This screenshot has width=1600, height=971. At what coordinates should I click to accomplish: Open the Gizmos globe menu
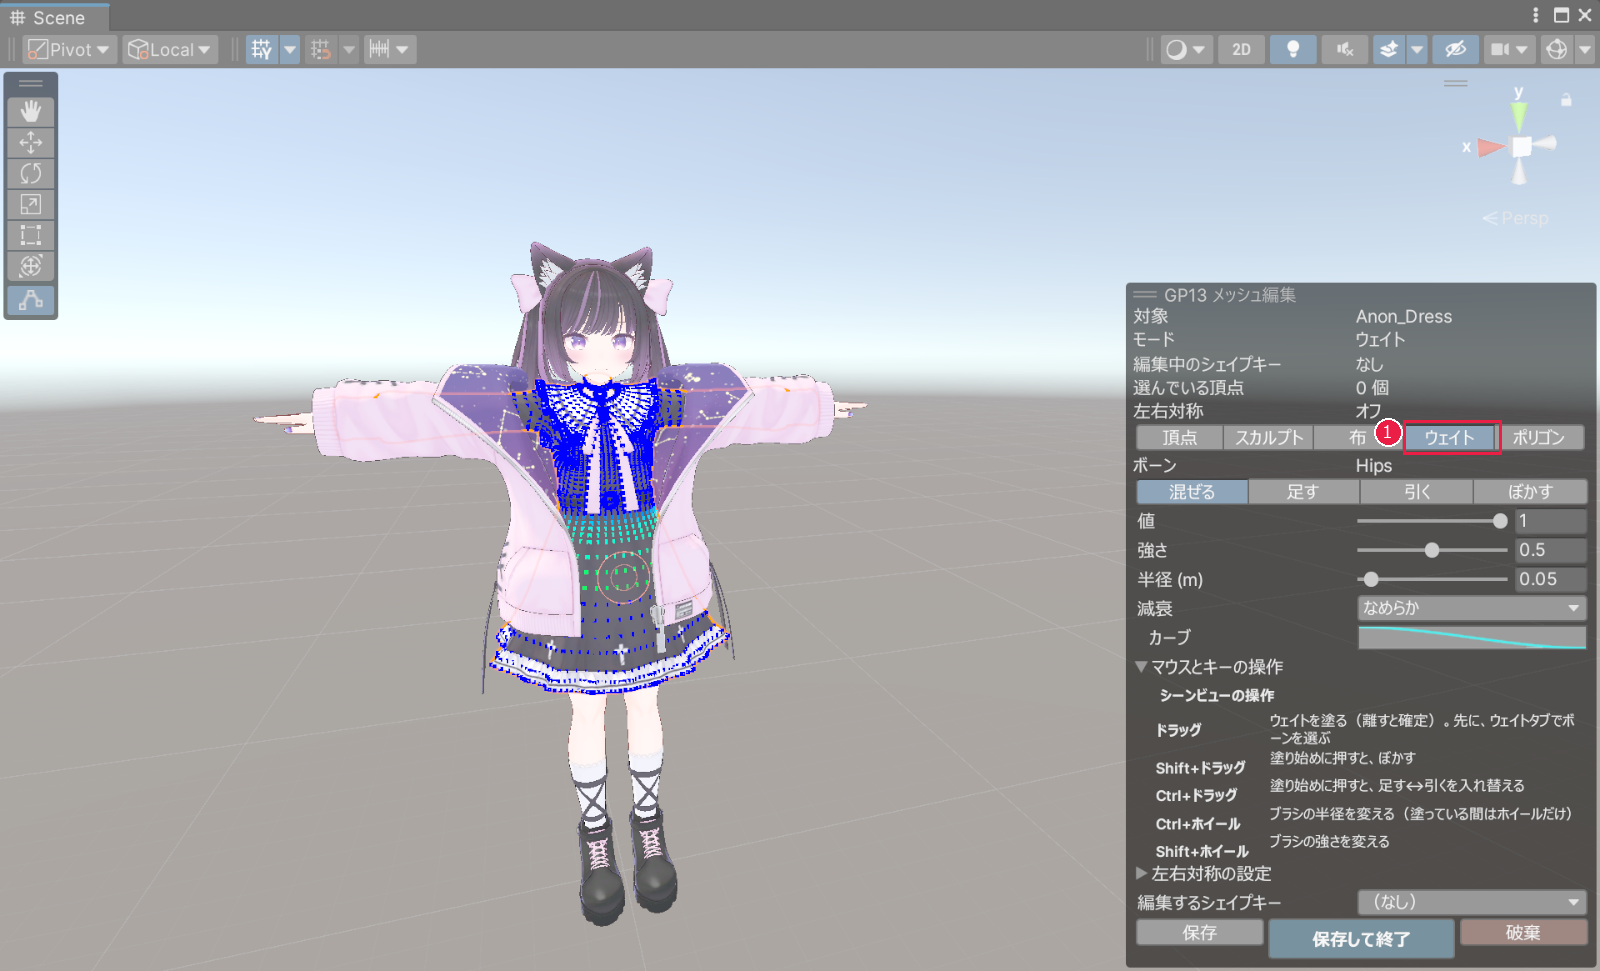(1557, 49)
